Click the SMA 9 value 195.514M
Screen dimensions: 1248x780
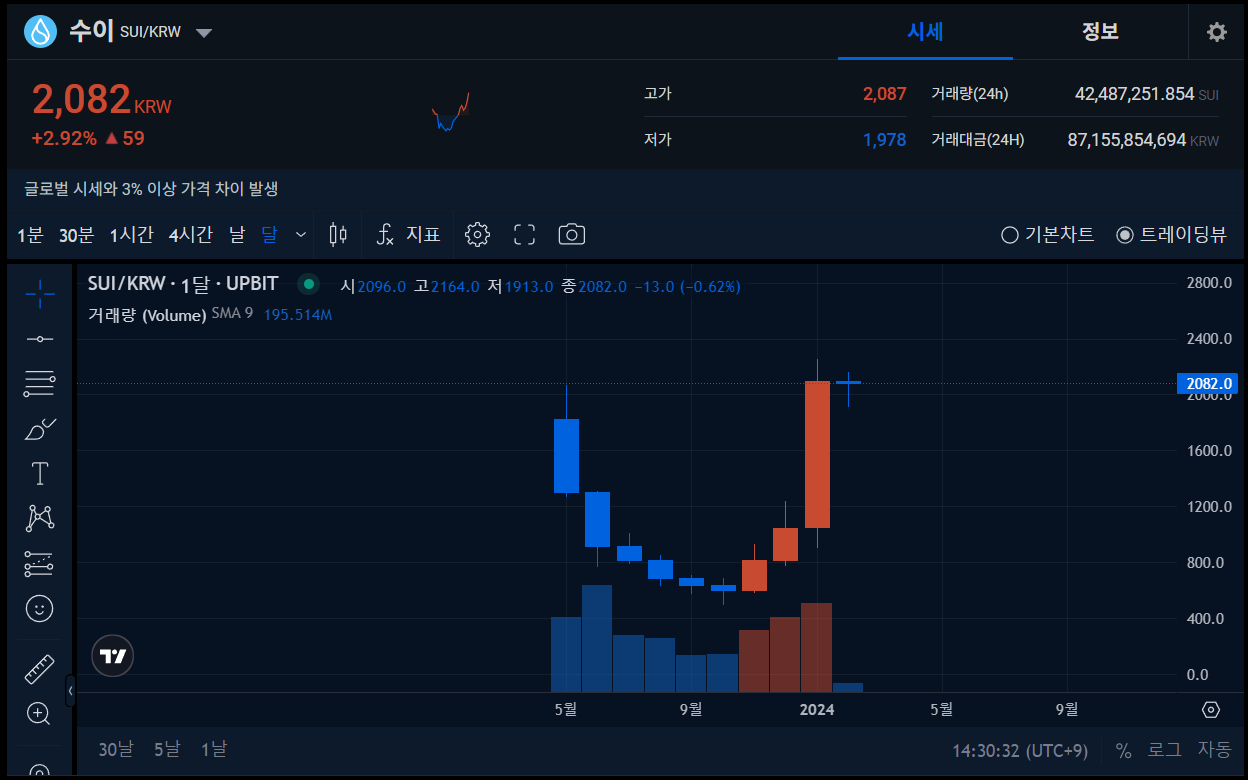[298, 314]
